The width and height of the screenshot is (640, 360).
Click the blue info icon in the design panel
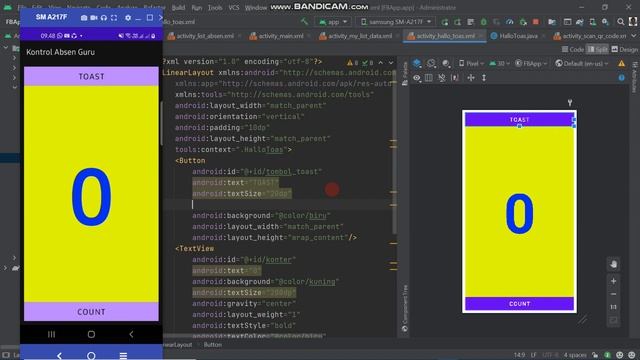tap(621, 78)
